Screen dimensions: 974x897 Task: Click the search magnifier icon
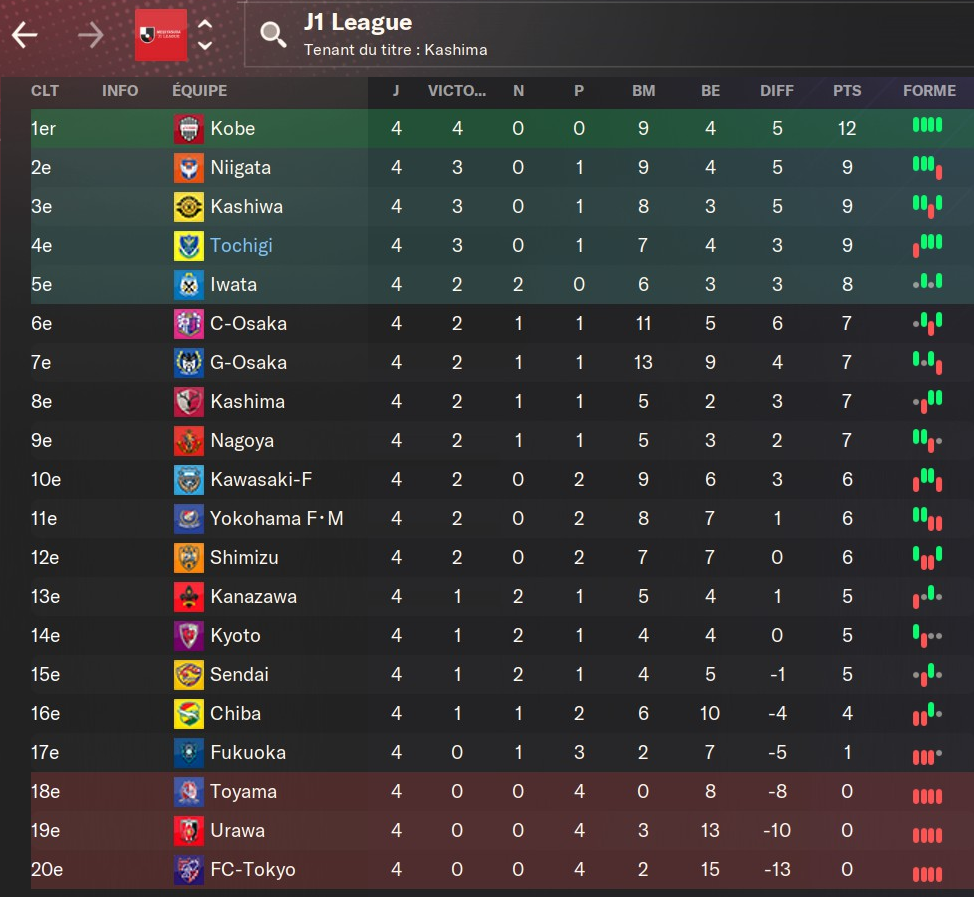pyautogui.click(x=273, y=35)
